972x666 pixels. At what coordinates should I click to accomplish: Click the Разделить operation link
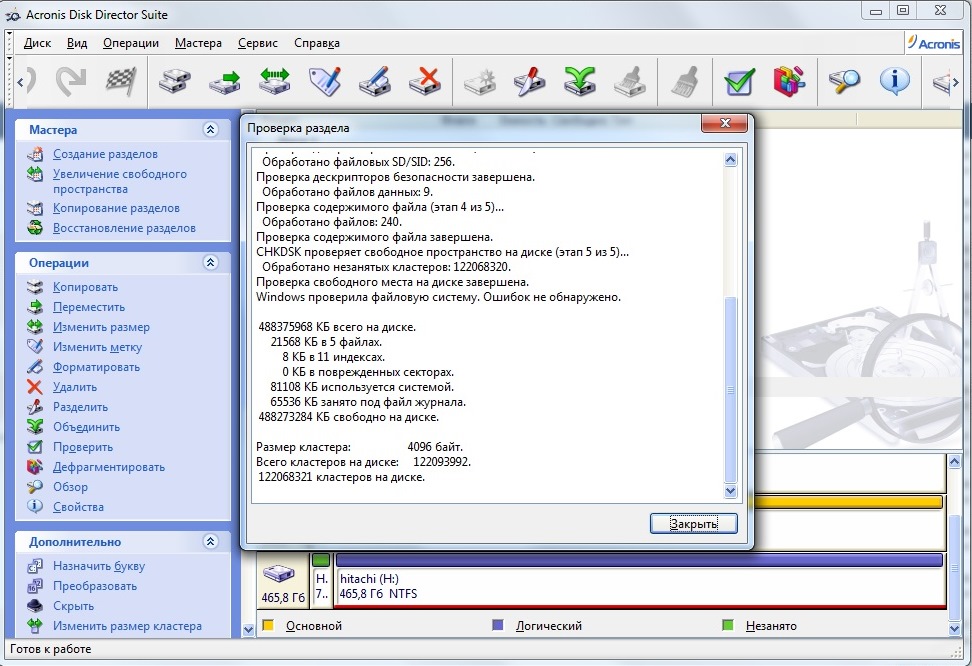(x=80, y=407)
